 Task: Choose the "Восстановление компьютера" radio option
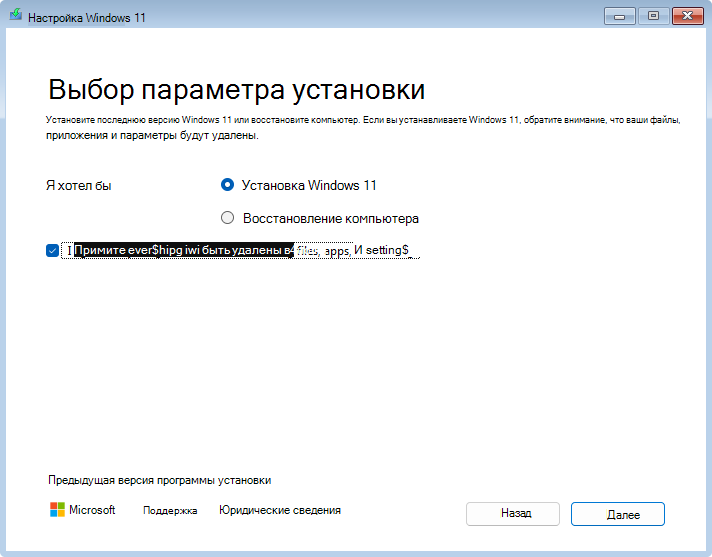pyautogui.click(x=227, y=218)
